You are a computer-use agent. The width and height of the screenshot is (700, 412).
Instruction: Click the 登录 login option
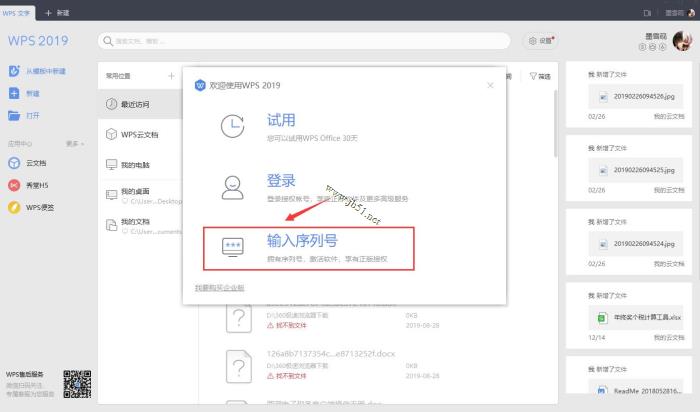point(281,181)
